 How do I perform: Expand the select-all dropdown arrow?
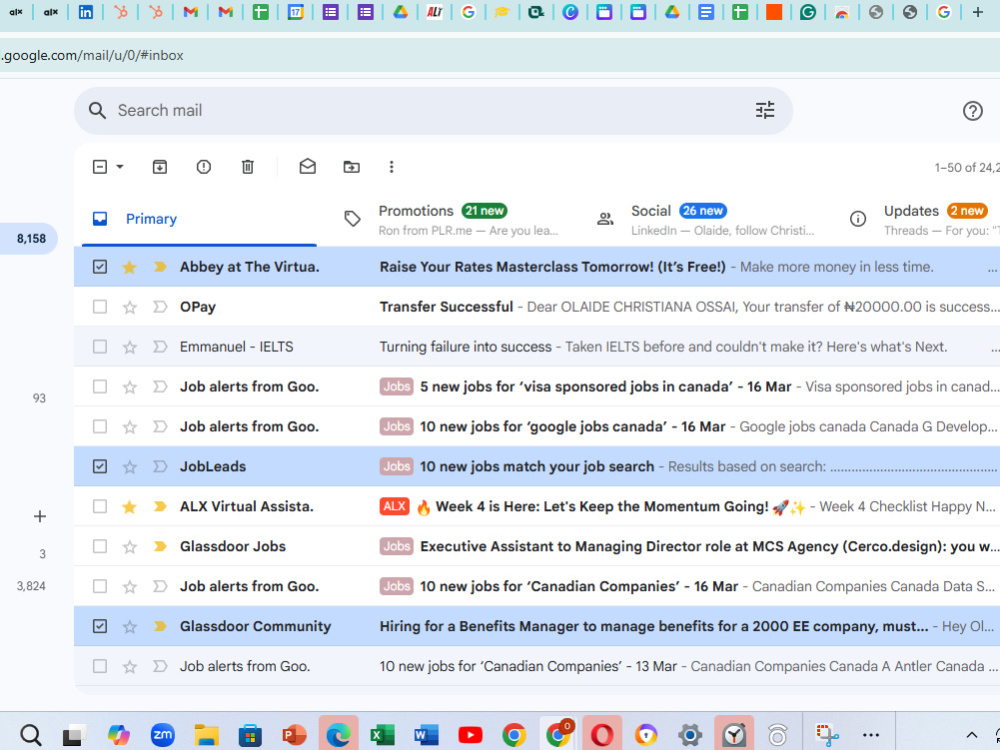click(119, 167)
